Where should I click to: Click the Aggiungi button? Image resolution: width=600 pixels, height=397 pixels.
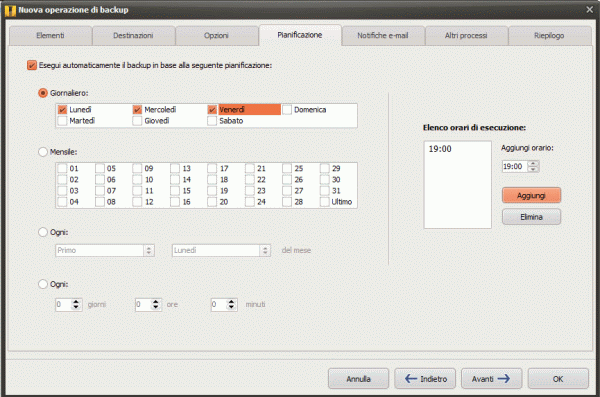point(531,196)
